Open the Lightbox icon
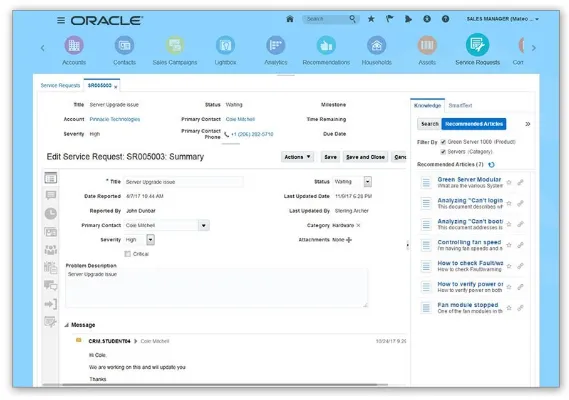Screen dimensions: 569x400 (225, 45)
